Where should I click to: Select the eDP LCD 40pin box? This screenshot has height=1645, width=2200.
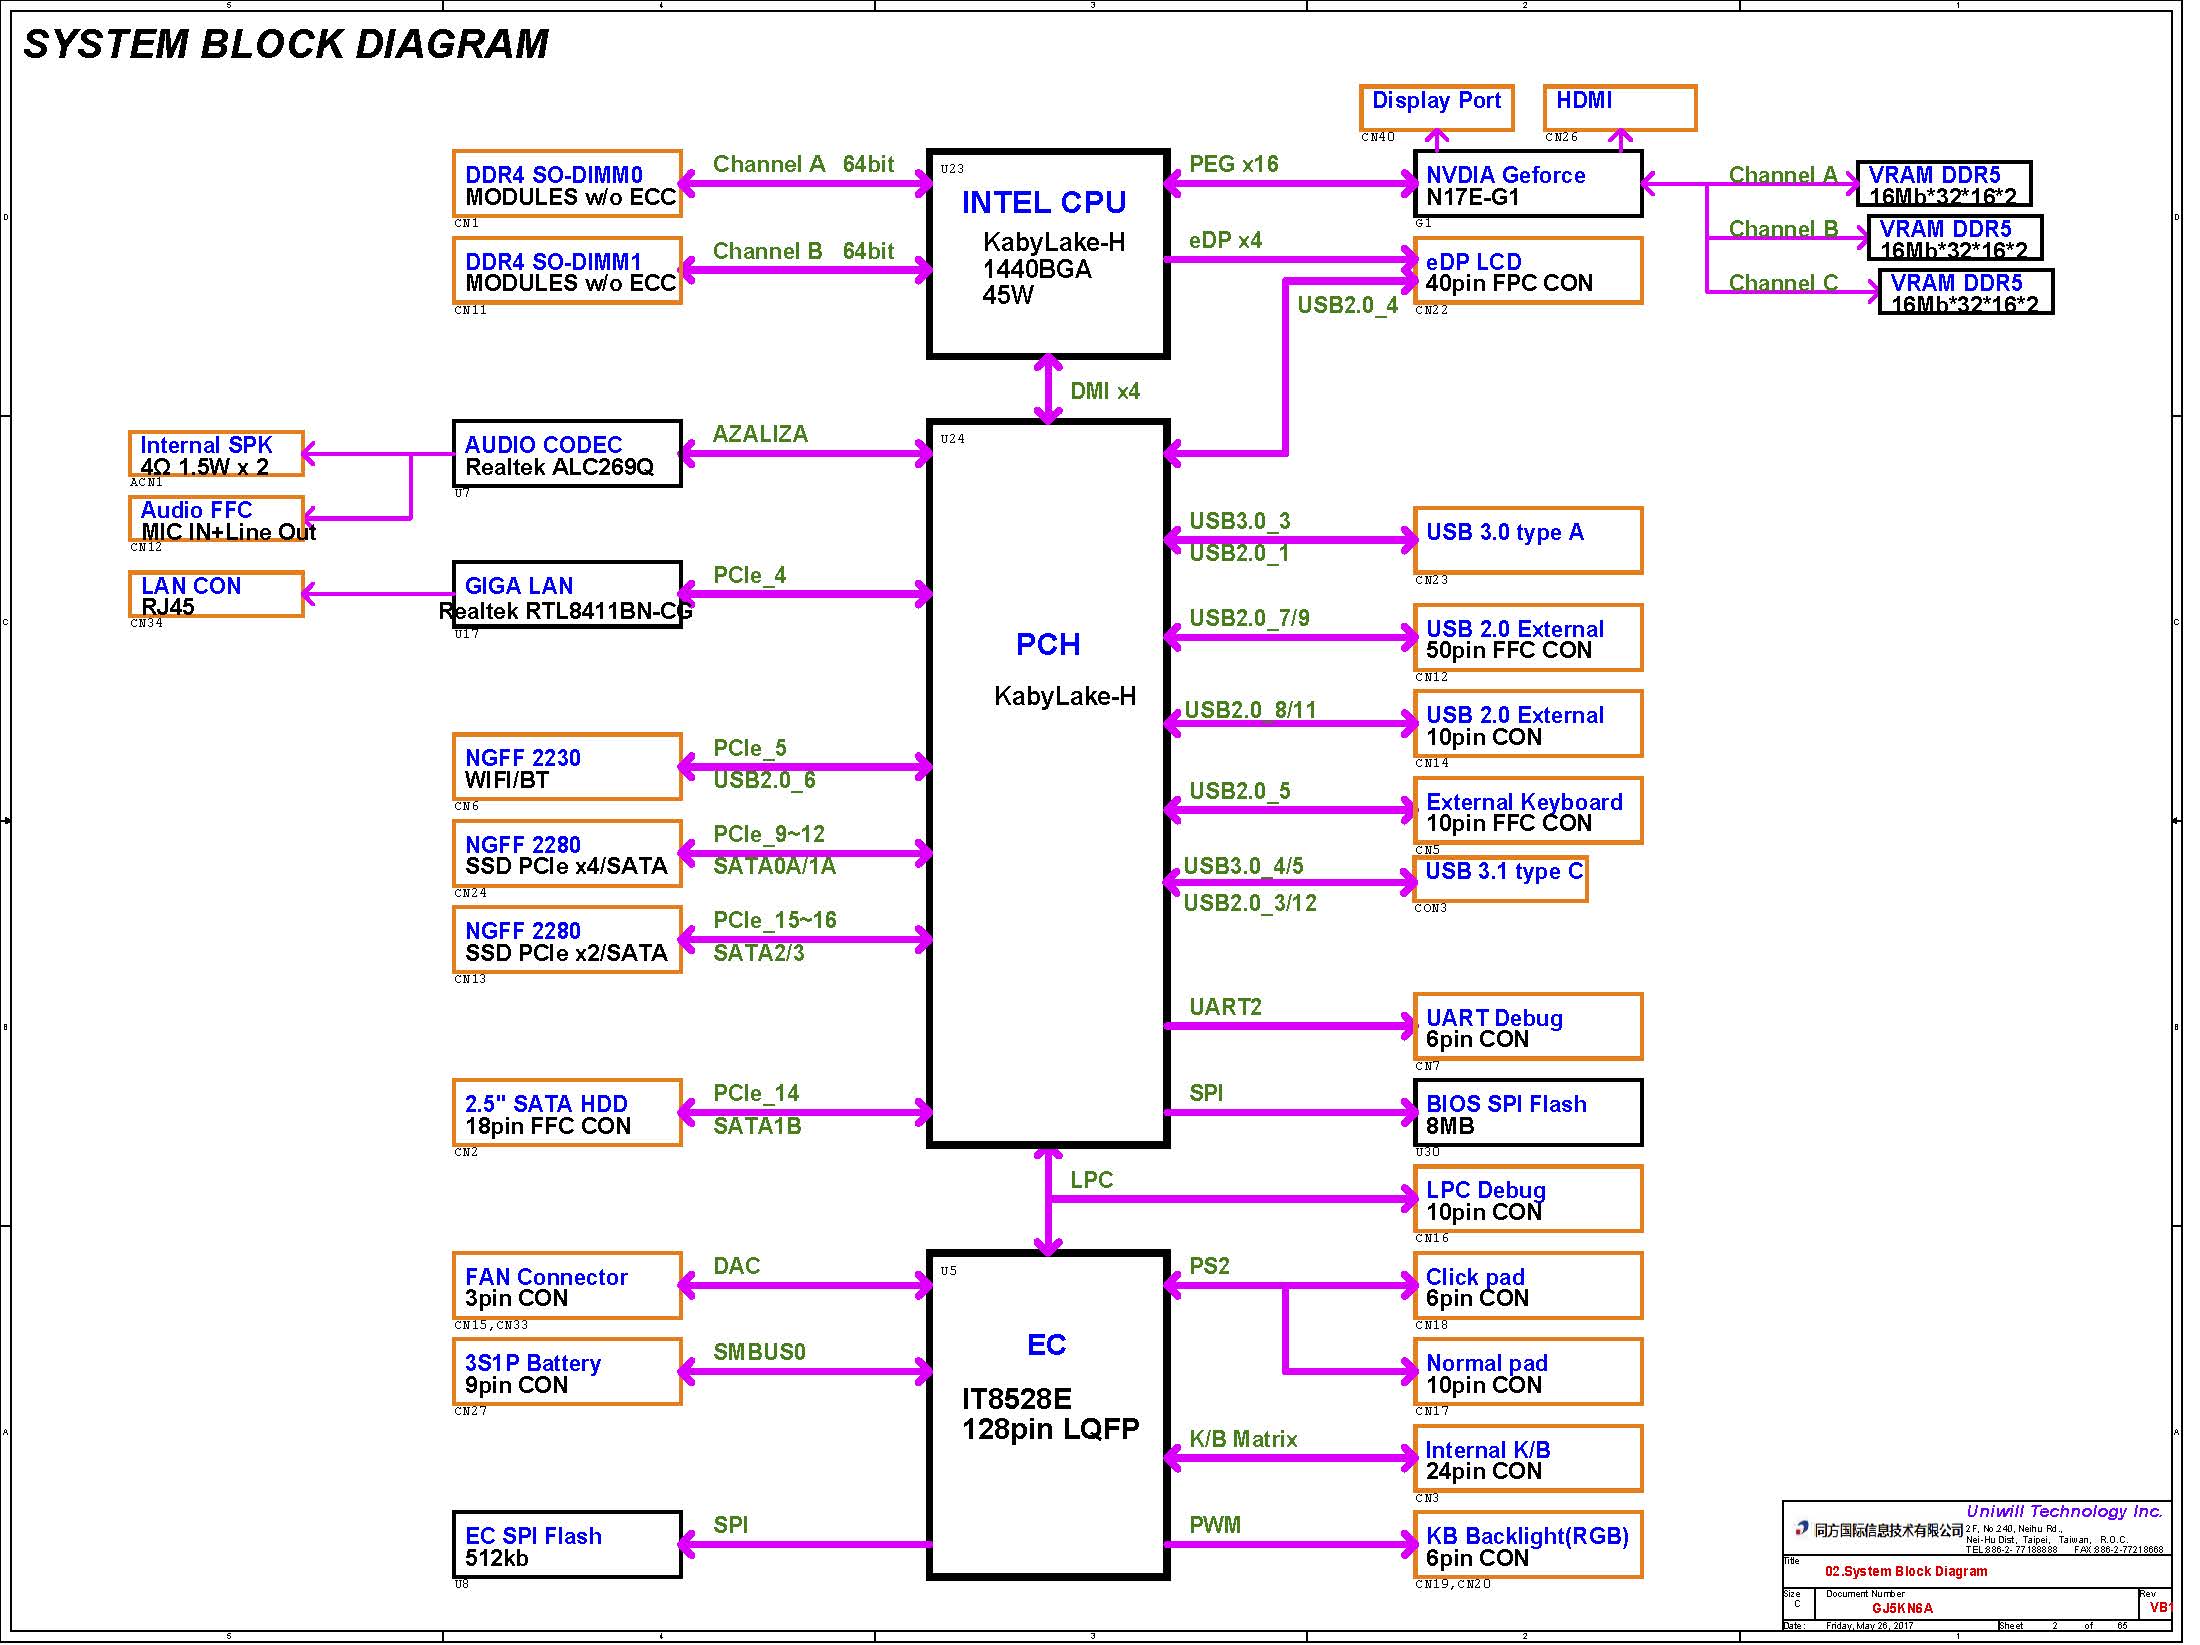1527,270
